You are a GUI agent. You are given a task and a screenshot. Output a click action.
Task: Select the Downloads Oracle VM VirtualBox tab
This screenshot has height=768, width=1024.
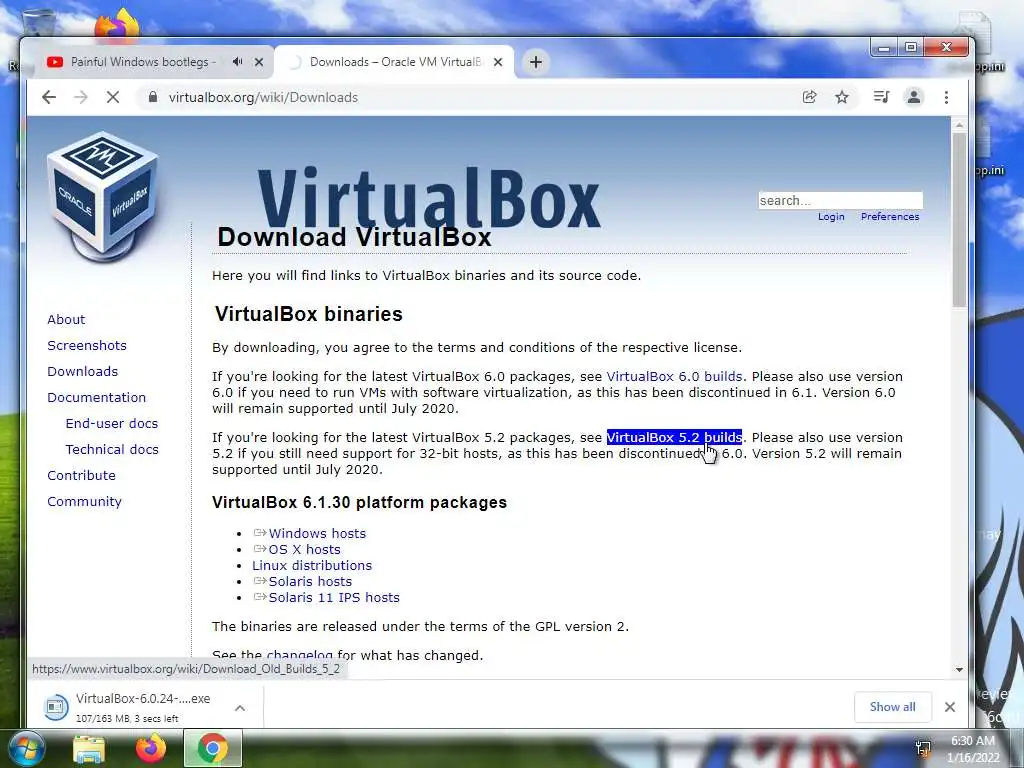coord(396,62)
